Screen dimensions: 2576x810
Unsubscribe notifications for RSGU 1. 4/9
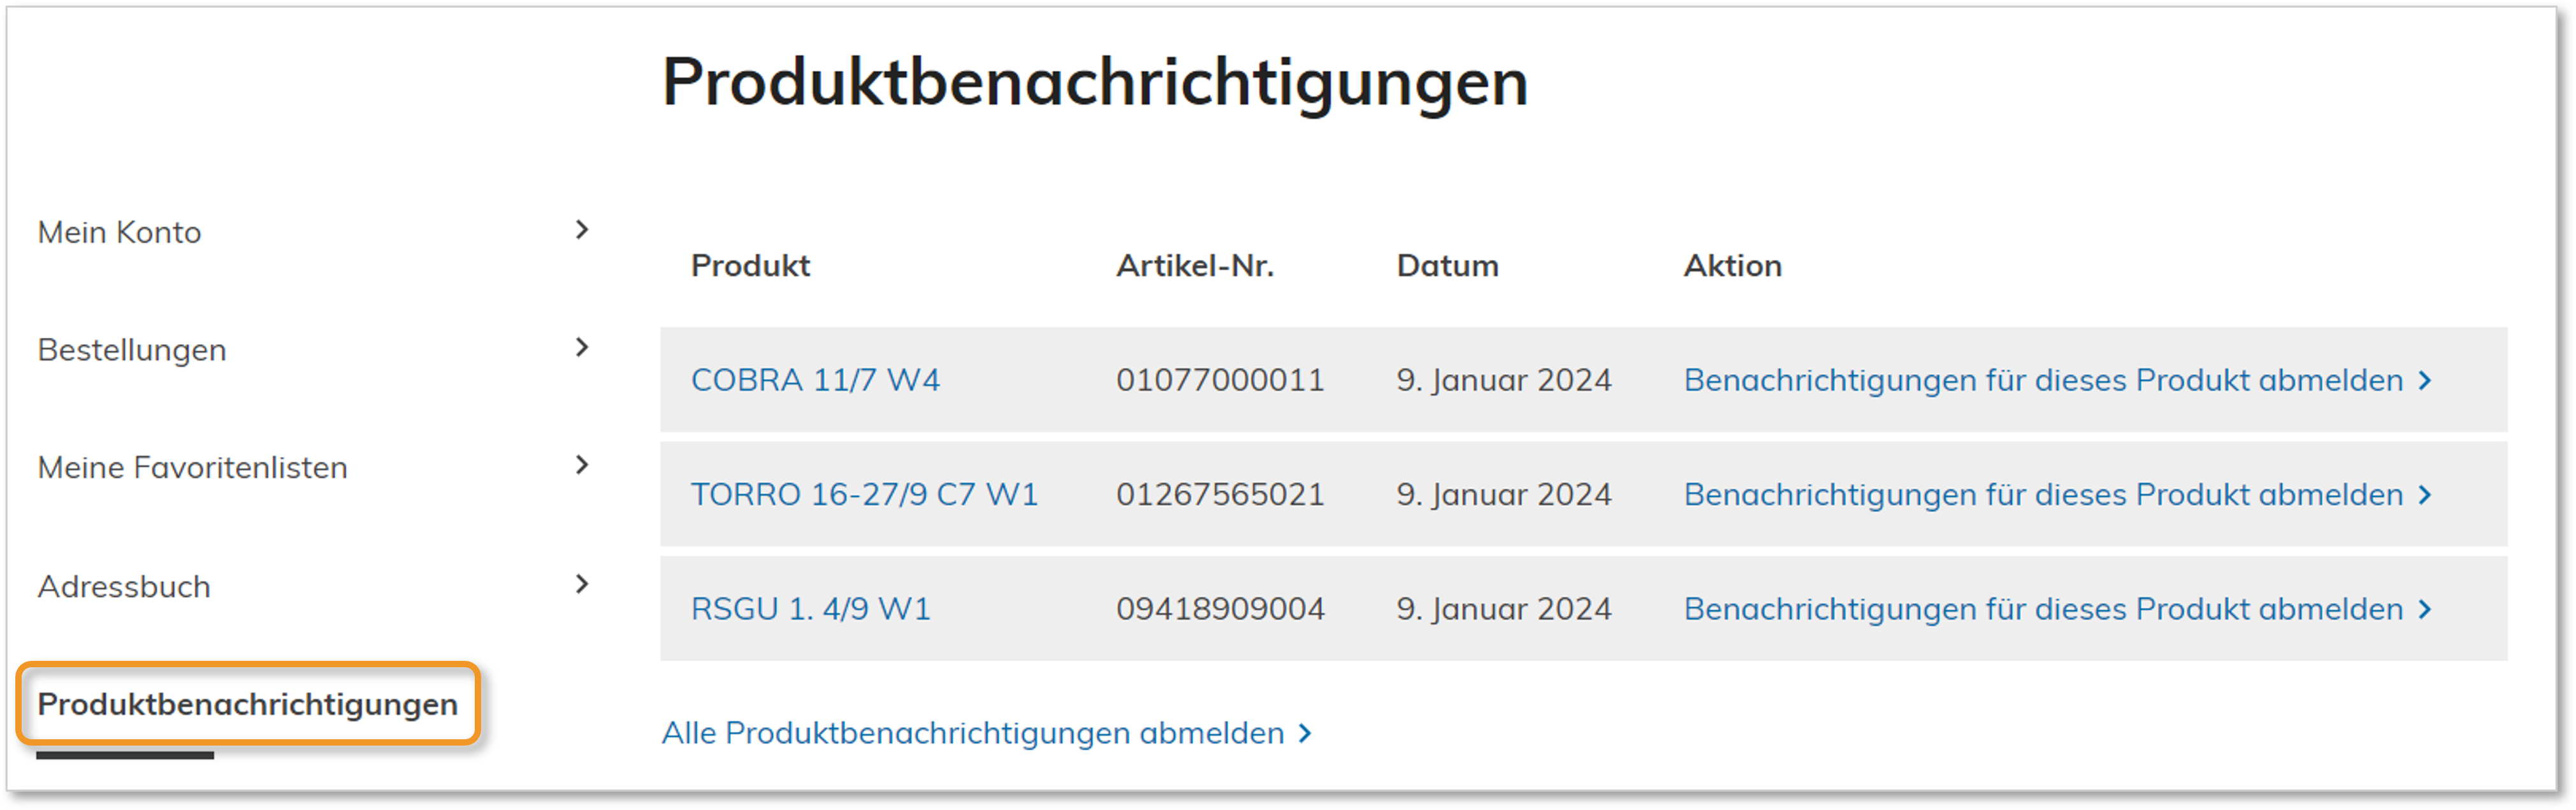2043,609
